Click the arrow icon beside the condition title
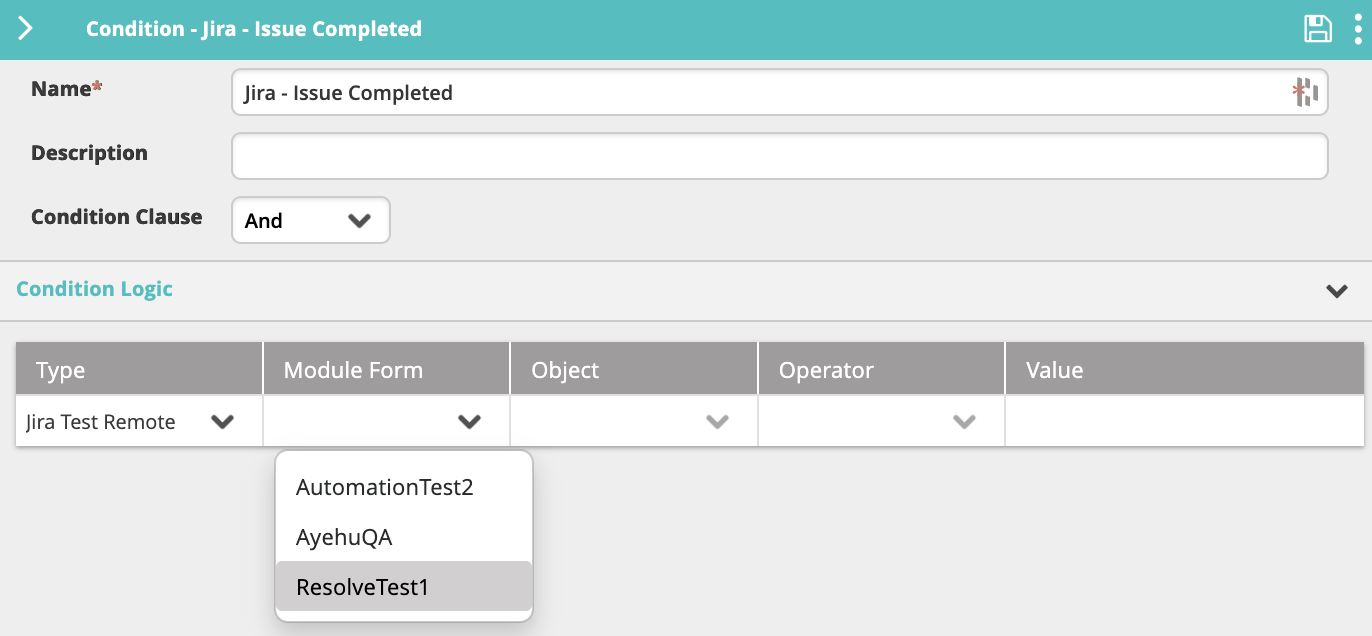Image resolution: width=1372 pixels, height=636 pixels. coord(26,29)
